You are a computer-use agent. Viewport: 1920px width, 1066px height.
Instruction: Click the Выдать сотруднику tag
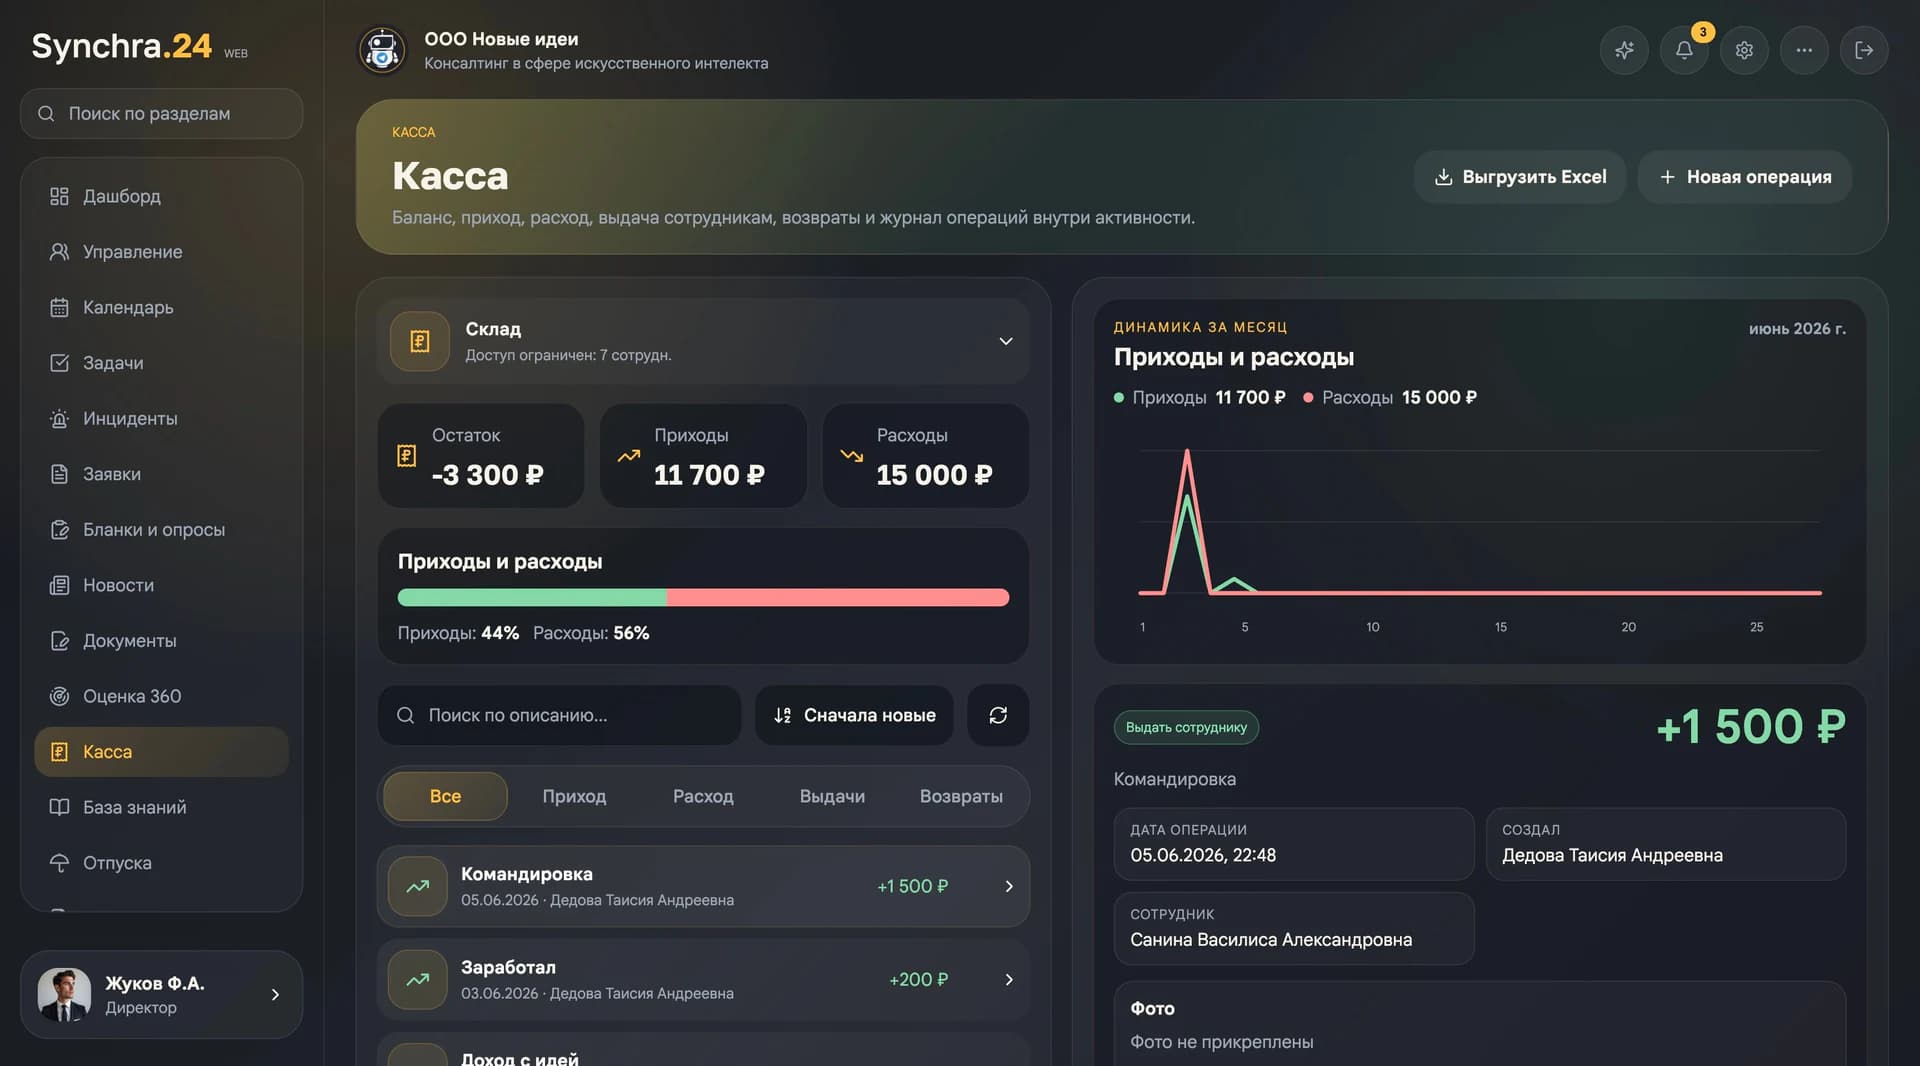(x=1186, y=727)
